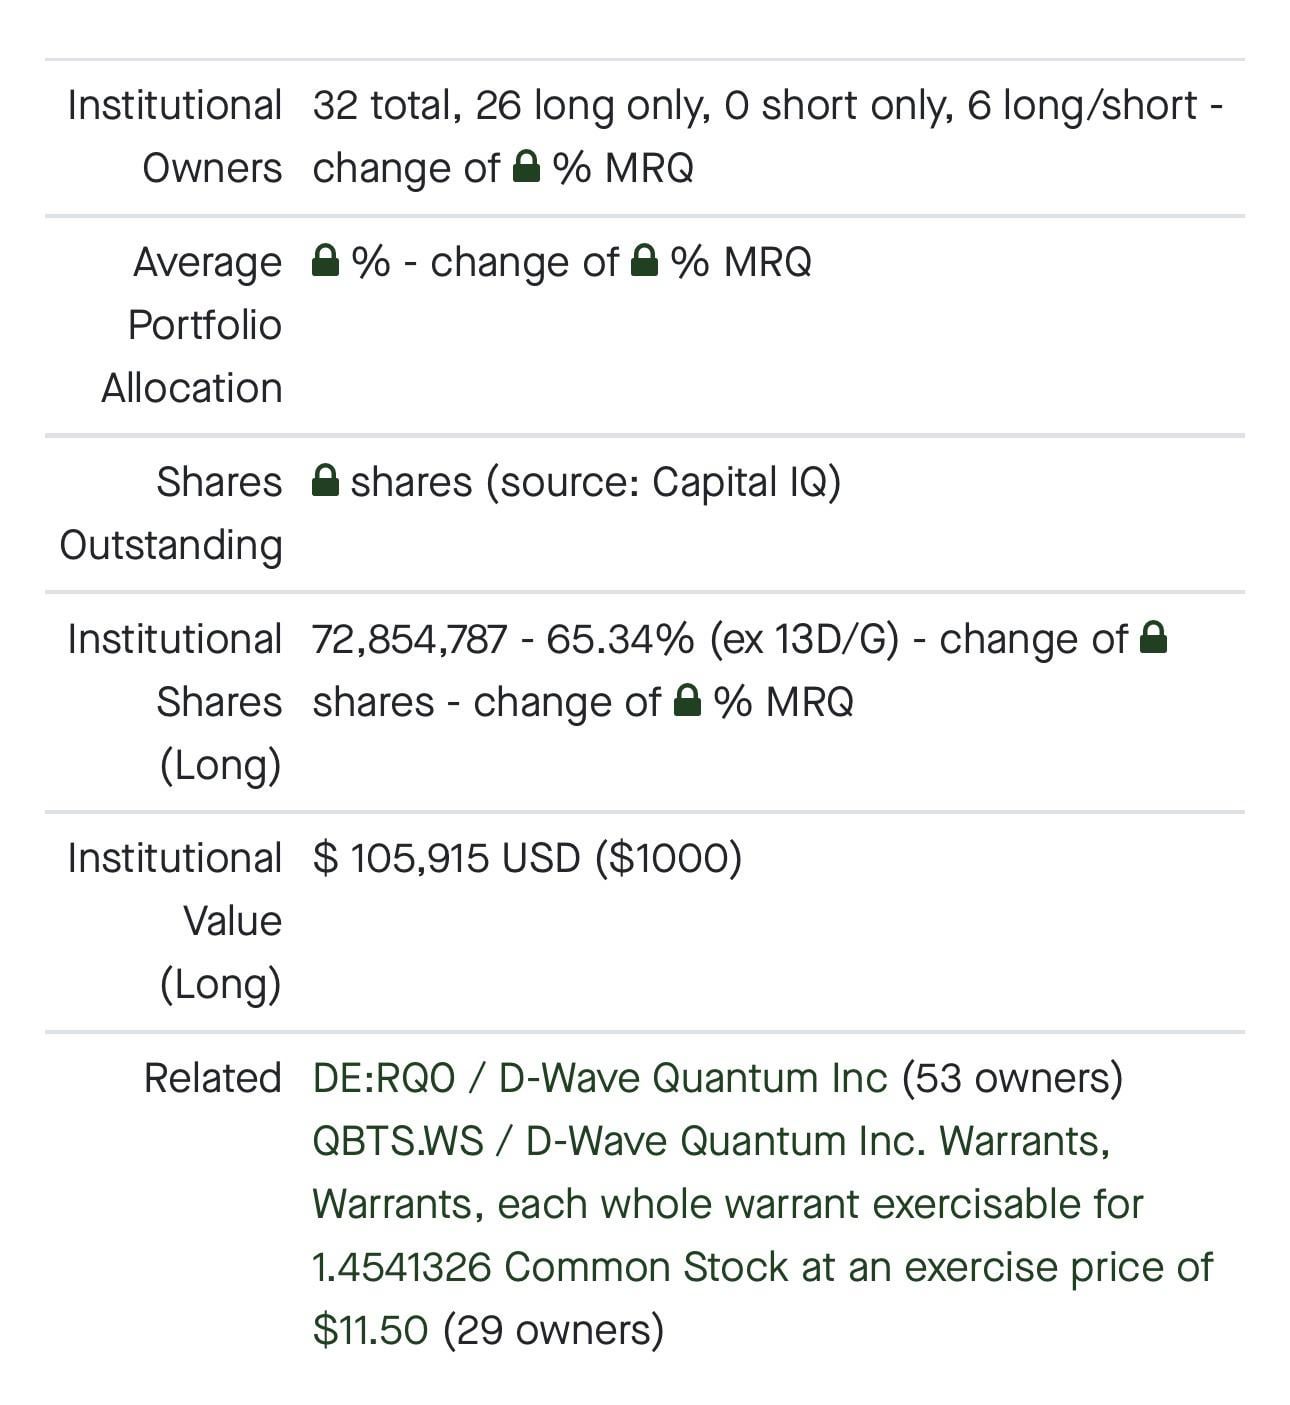This screenshot has height=1405, width=1290.
Task: Click lock icon before '% MRQ' in Institutional Shares
Action: pos(687,700)
